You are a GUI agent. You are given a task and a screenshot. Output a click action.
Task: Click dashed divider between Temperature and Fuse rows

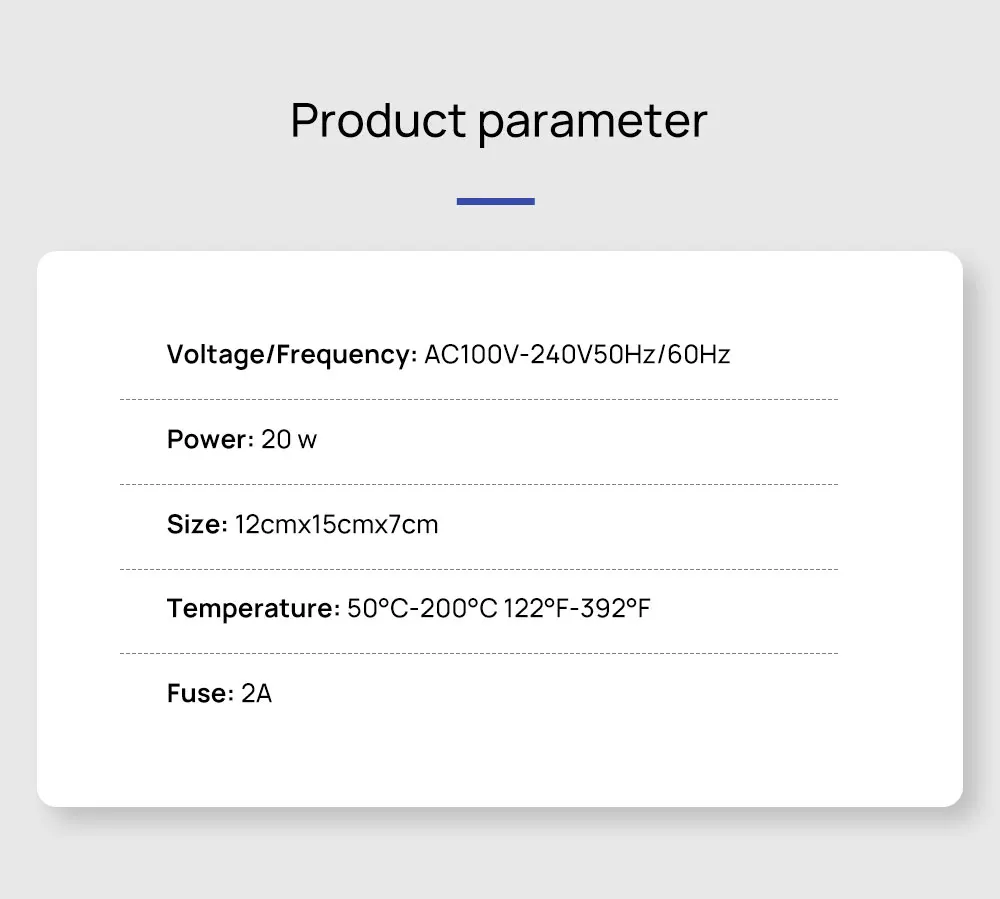pyautogui.click(x=478, y=653)
